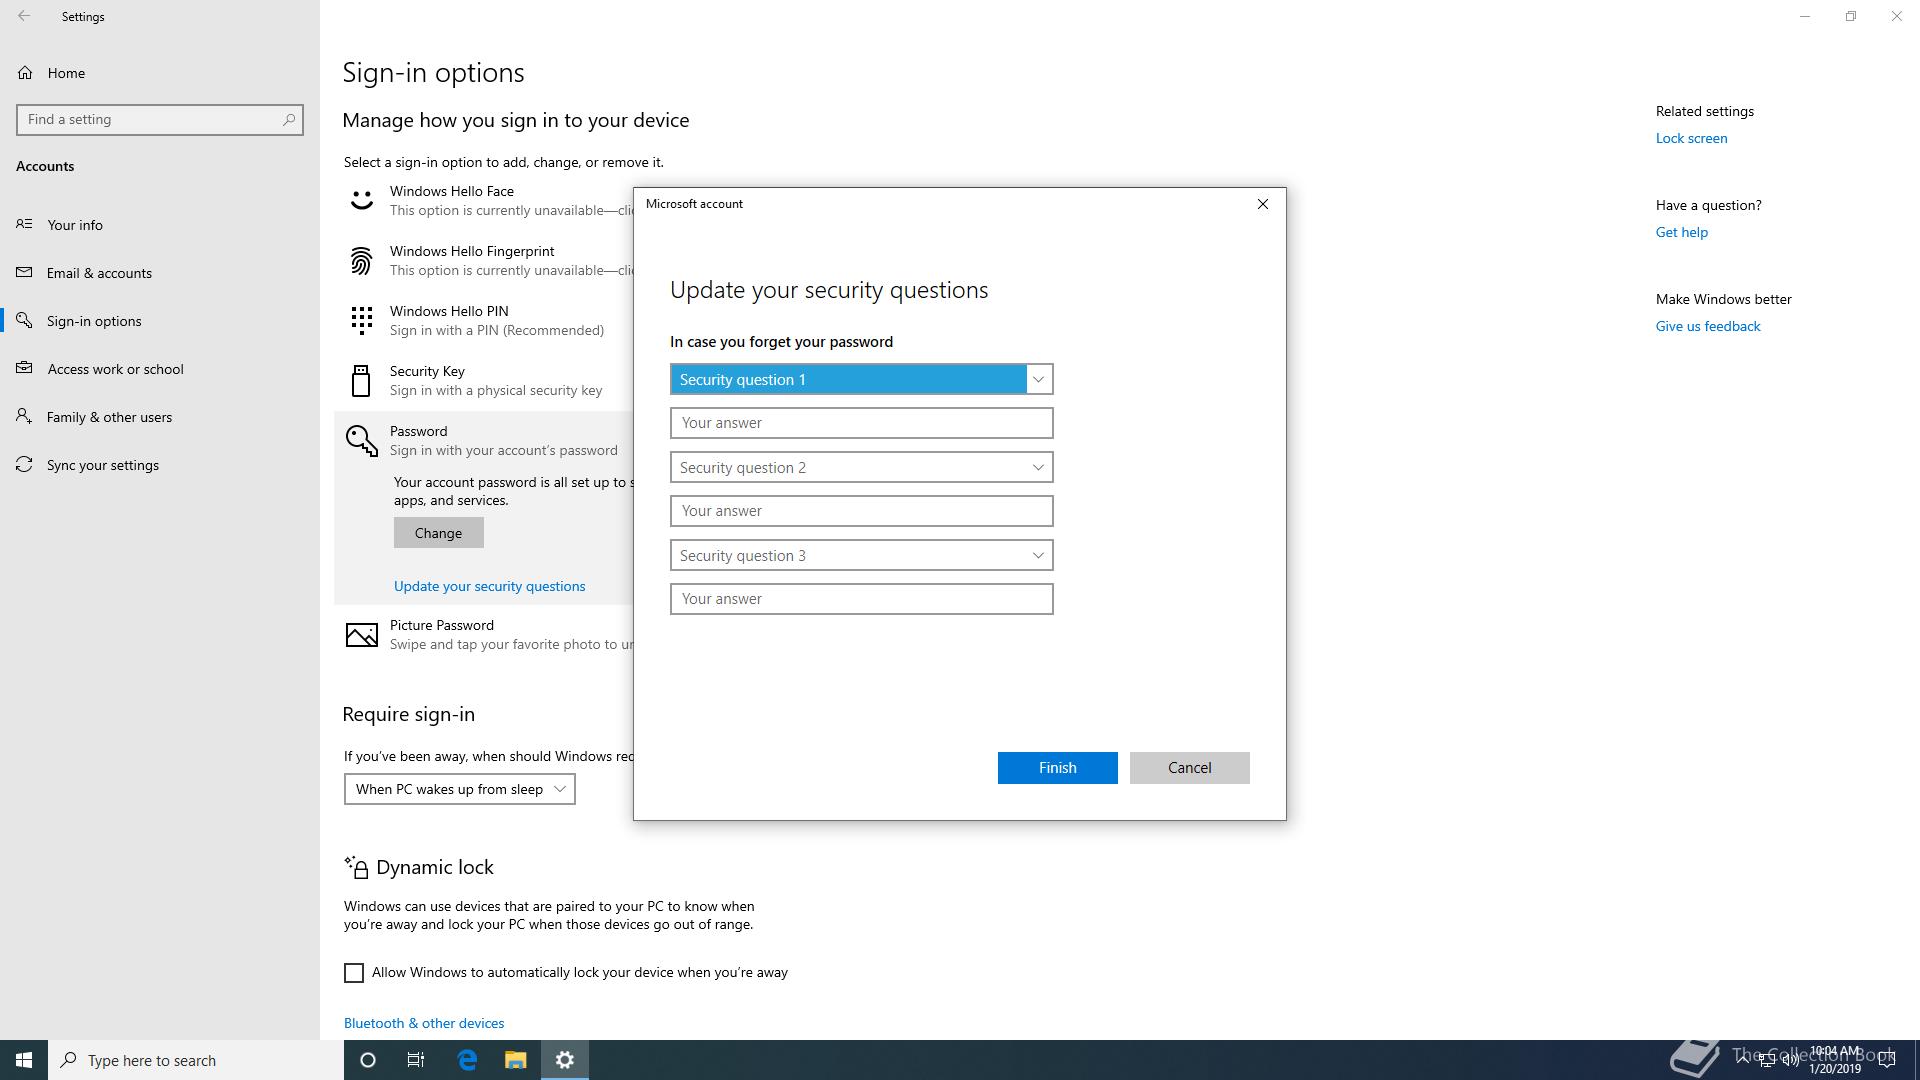The width and height of the screenshot is (1920, 1080).
Task: Open Task View on the taskbar
Action: 416,1060
